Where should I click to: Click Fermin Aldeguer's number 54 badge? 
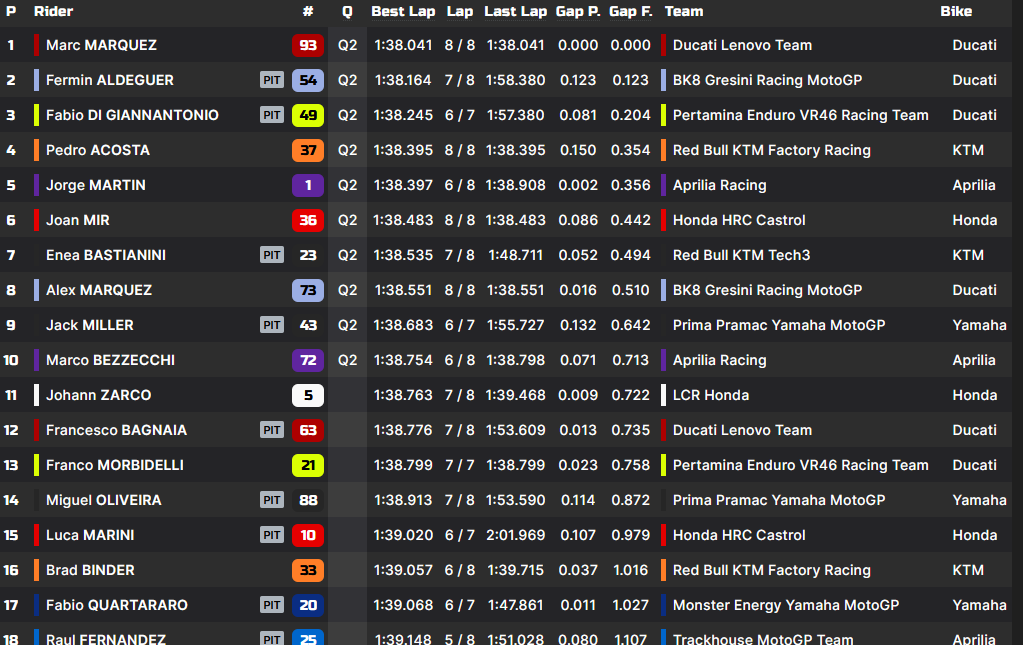click(308, 80)
